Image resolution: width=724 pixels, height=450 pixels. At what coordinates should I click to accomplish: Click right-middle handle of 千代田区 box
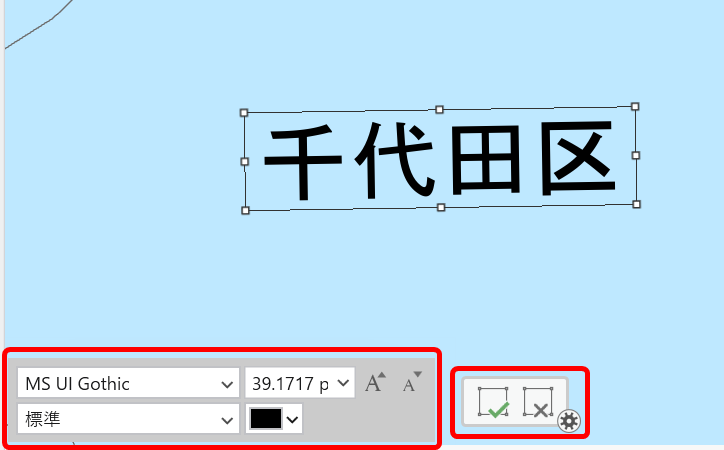pyautogui.click(x=636, y=156)
